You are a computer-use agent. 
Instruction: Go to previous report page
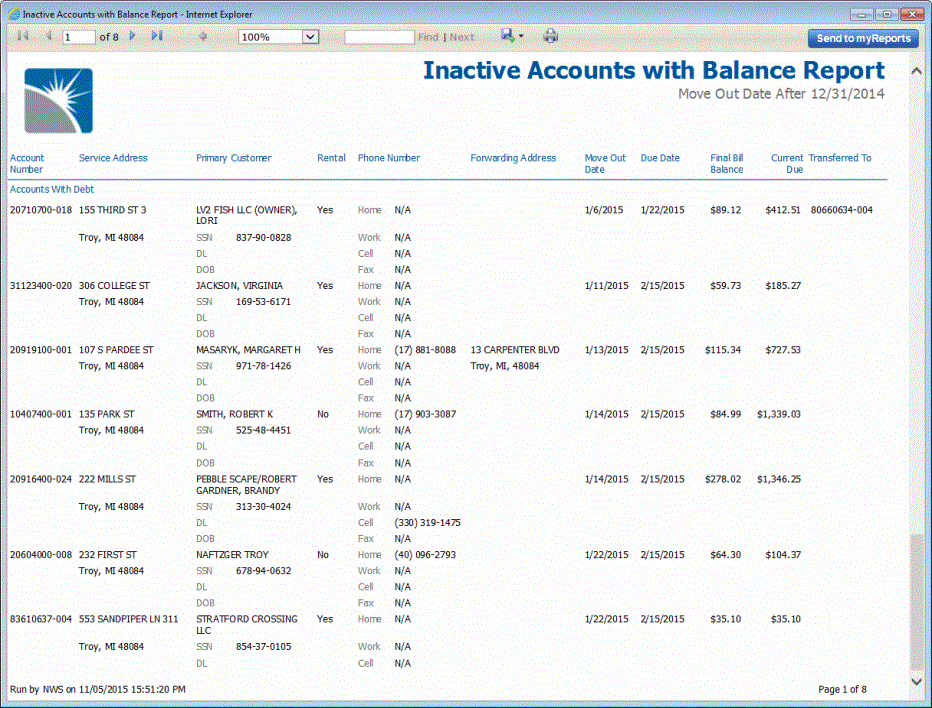coord(49,36)
